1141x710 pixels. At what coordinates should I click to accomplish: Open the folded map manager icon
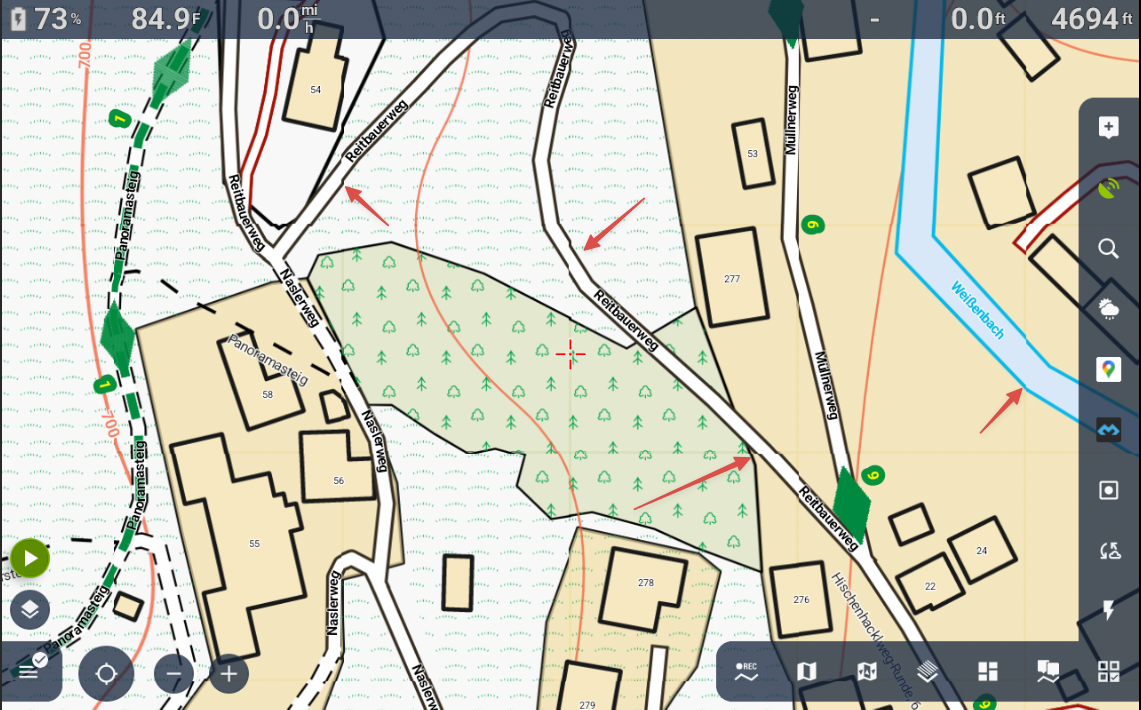point(807,672)
